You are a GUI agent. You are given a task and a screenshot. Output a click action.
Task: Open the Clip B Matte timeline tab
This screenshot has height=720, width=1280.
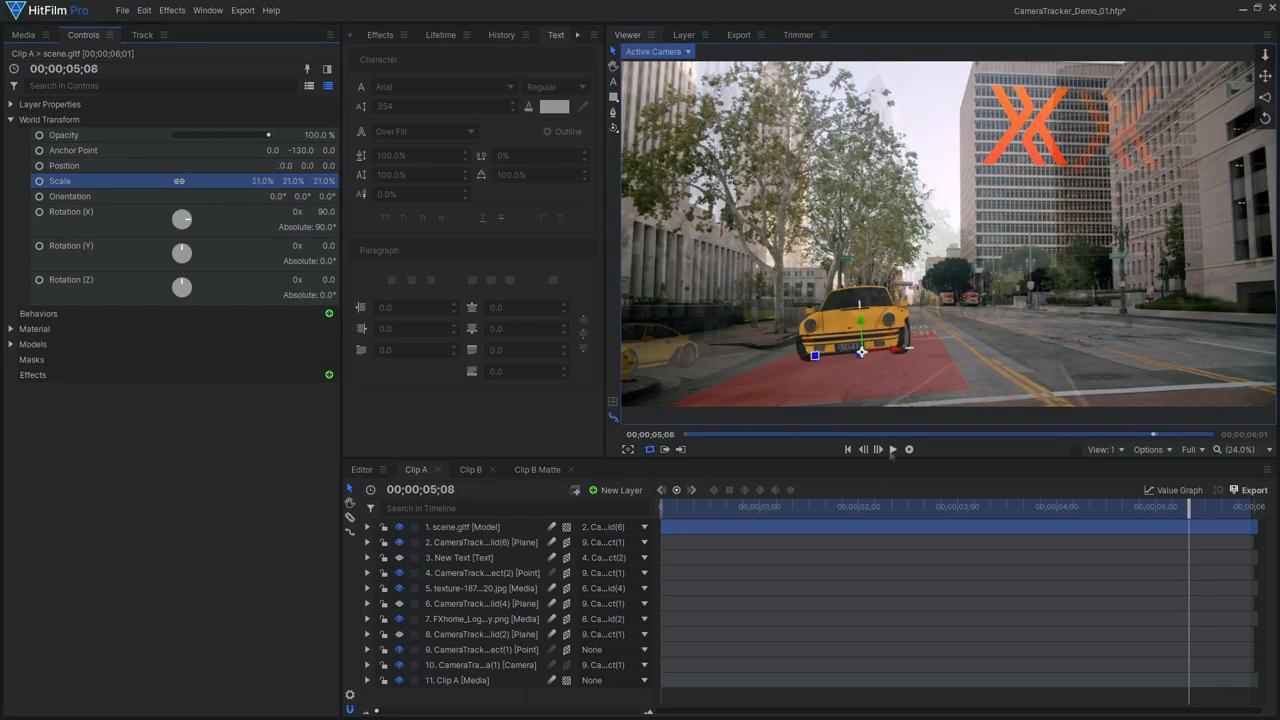pyautogui.click(x=537, y=470)
